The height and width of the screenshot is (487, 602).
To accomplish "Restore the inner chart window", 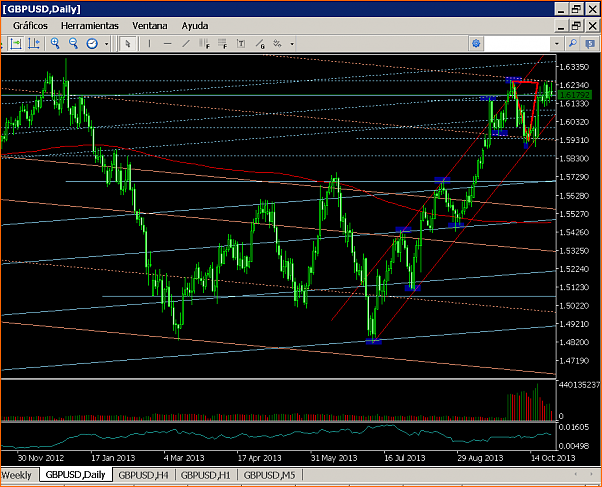I will (576, 26).
